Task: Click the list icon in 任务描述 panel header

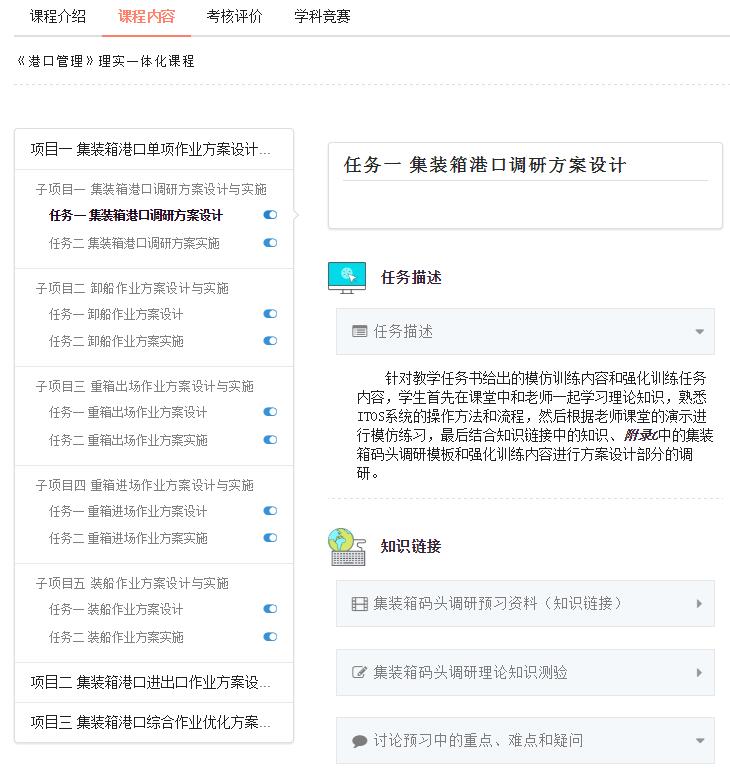Action: 360,332
